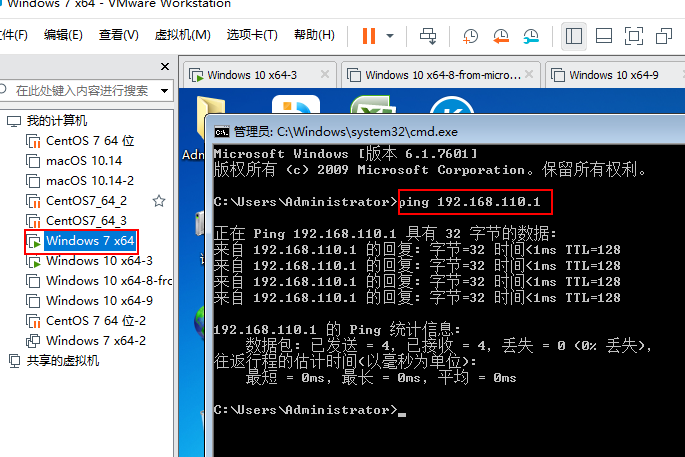The width and height of the screenshot is (685, 457).
Task: Click the Ping 统计信息 summary line
Action: pos(337,329)
